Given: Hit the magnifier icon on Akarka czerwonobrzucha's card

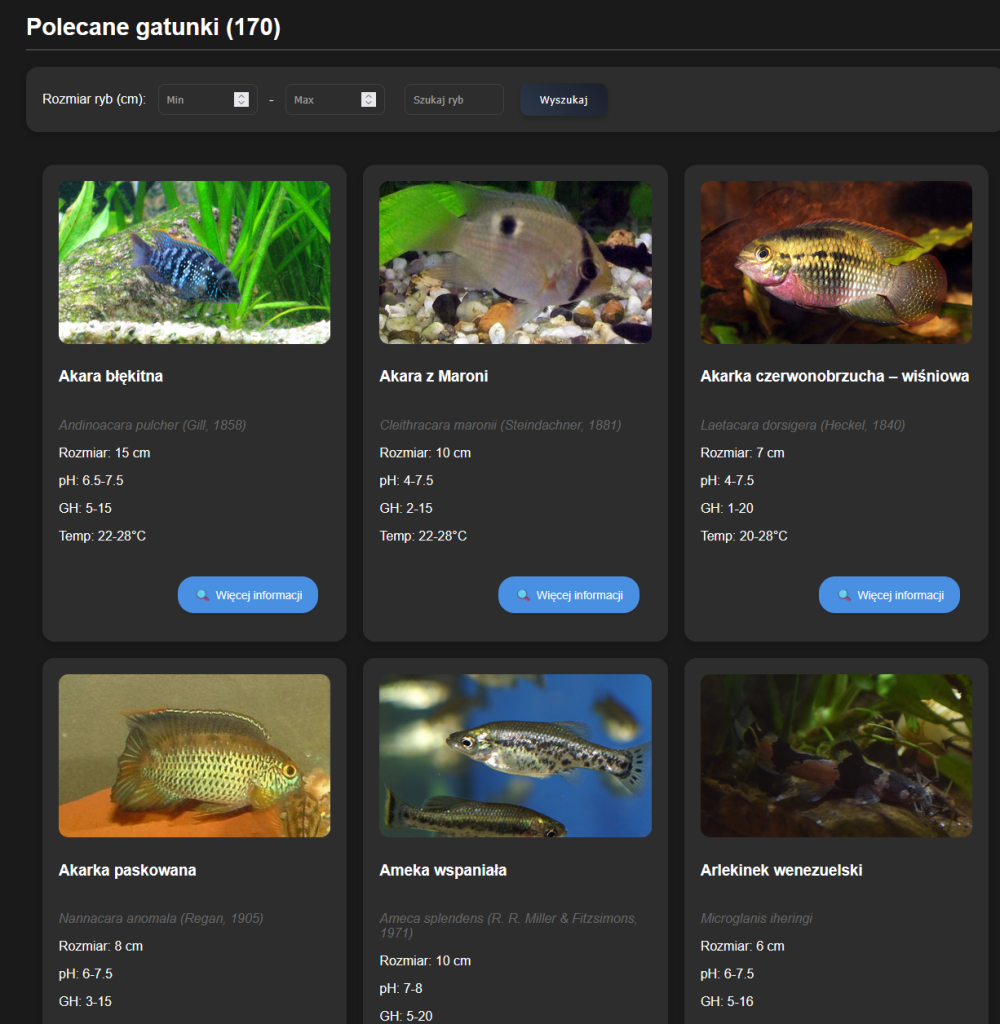Looking at the screenshot, I should tap(844, 595).
